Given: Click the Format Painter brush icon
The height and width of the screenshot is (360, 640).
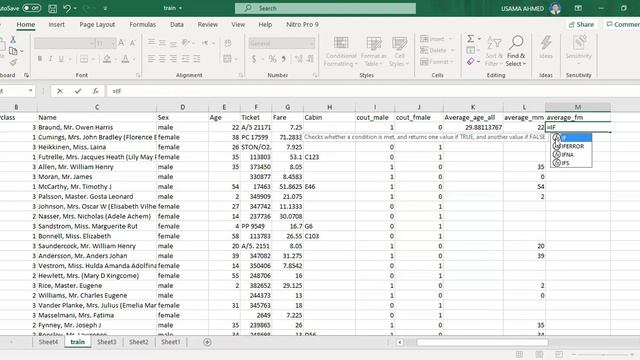Looking at the screenshot, I should [x=13, y=62].
